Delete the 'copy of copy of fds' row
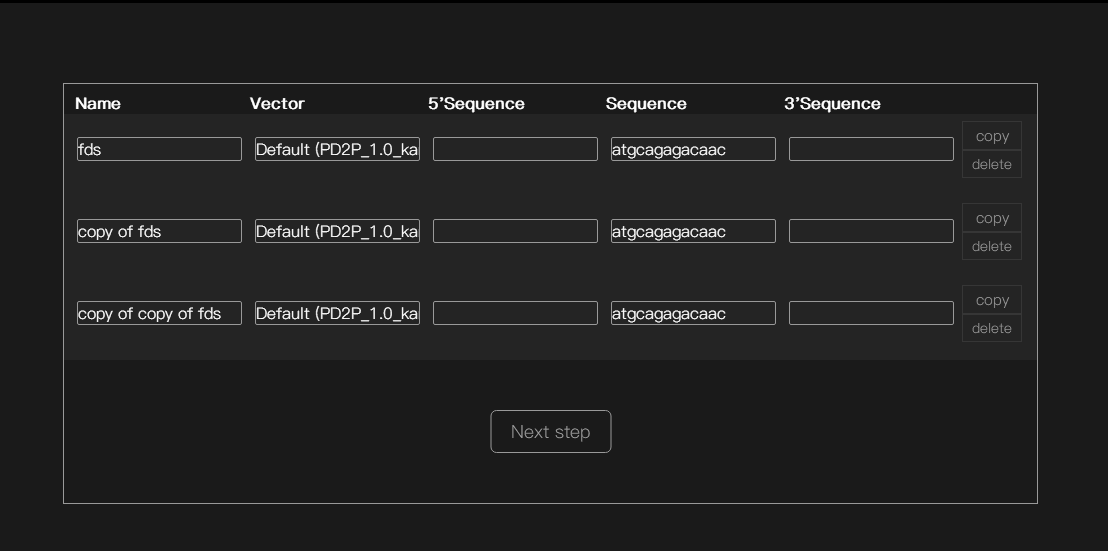This screenshot has height=551, width=1108. 991,328
